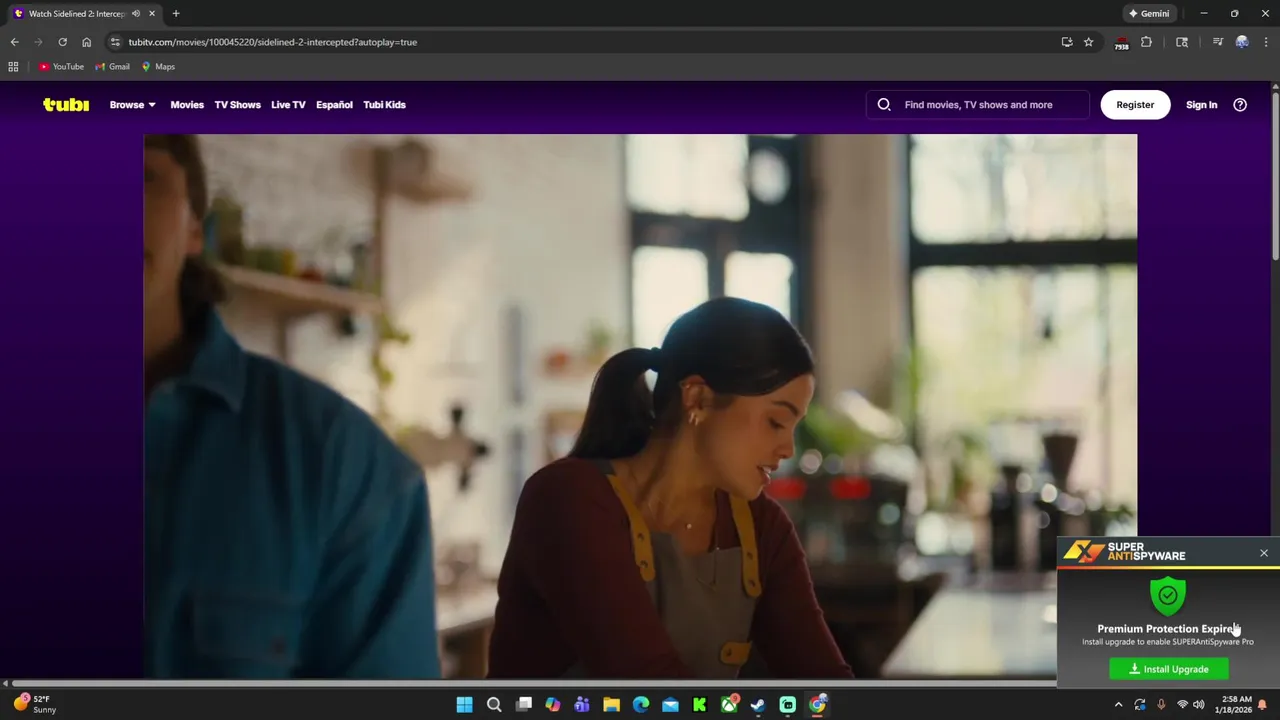Screen dimensions: 1280x720
Task: Launch Microsoft Edge from taskbar
Action: coord(641,705)
